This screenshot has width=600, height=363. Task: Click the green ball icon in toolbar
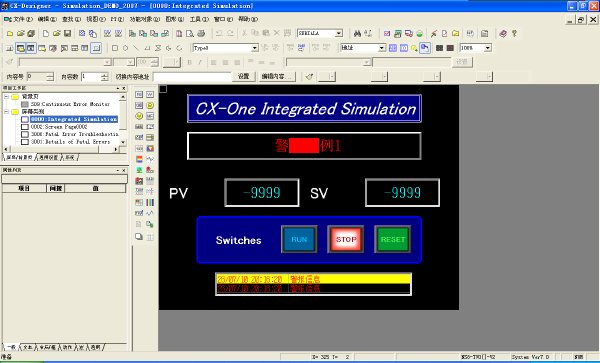[419, 34]
